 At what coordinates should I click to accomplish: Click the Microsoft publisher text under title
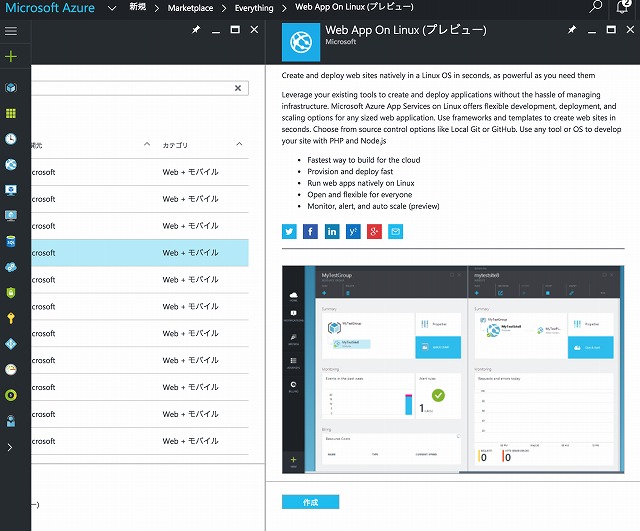[340, 42]
